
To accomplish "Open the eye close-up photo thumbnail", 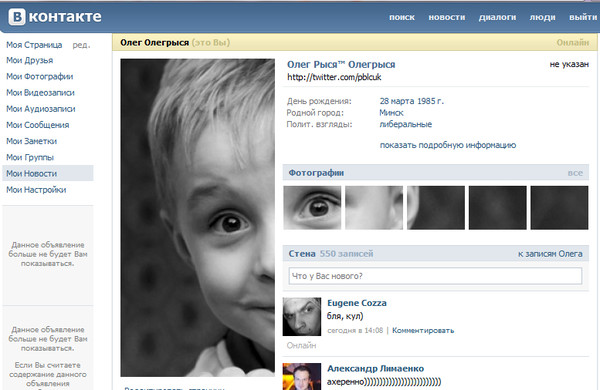I will [312, 208].
